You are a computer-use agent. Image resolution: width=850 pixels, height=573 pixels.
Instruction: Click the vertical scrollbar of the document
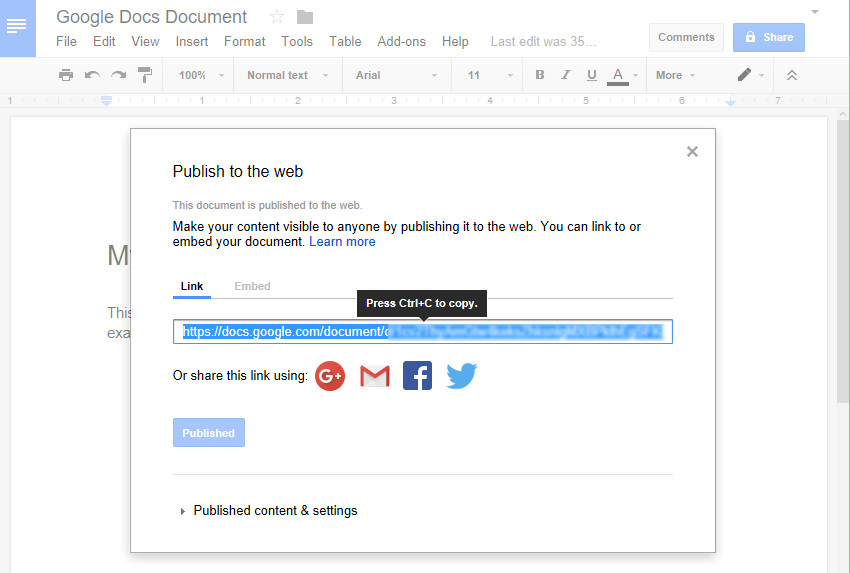(842, 261)
